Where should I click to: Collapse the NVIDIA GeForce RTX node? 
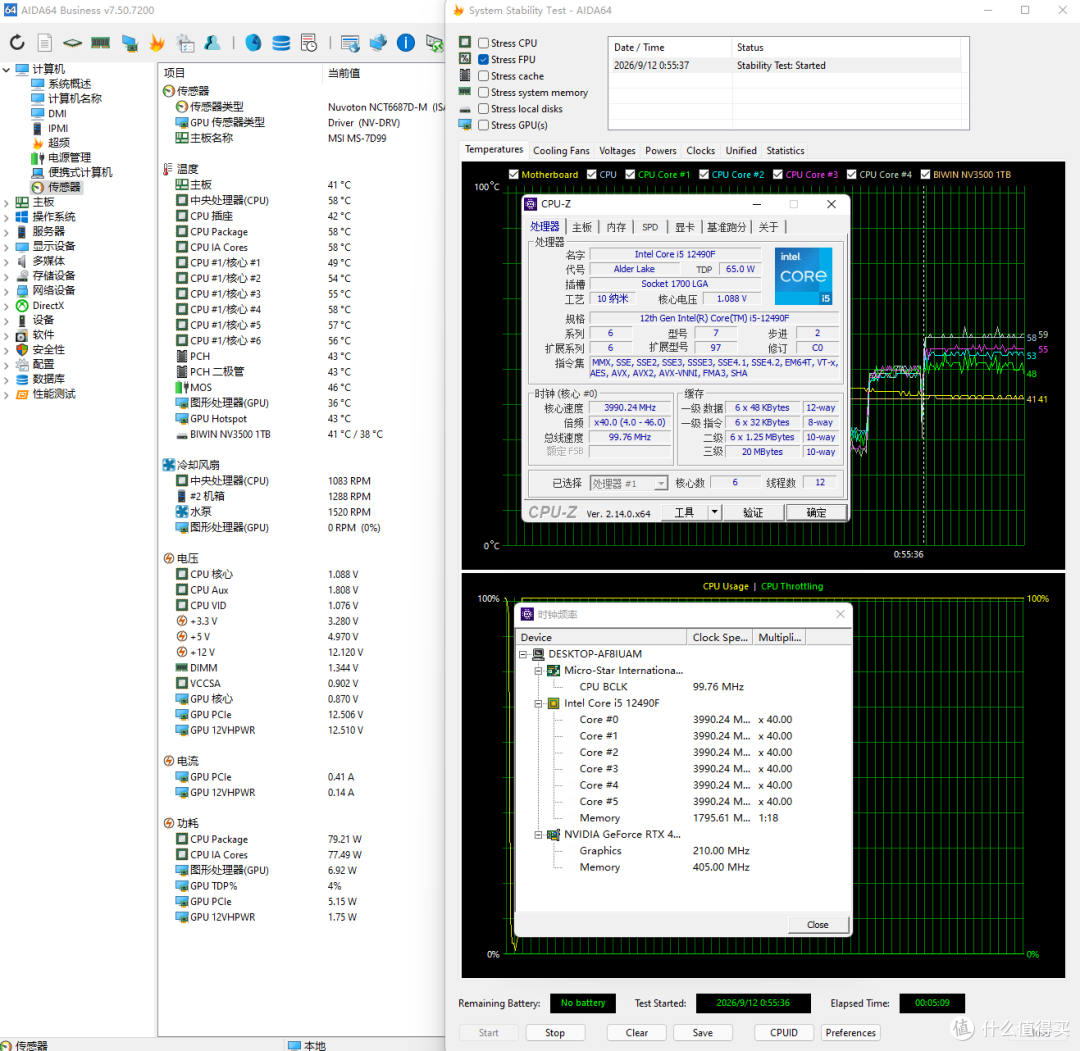click(539, 835)
